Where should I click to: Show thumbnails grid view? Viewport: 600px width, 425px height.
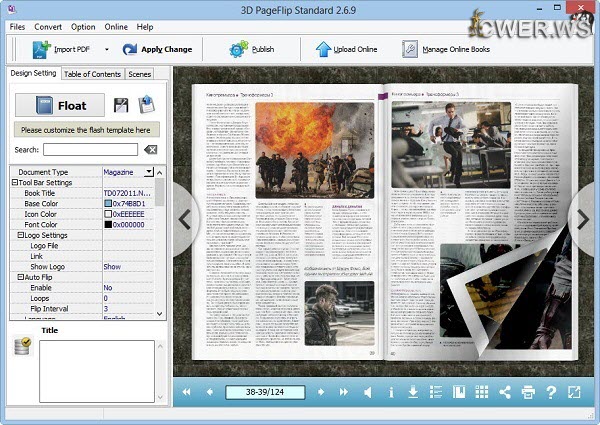pyautogui.click(x=481, y=392)
